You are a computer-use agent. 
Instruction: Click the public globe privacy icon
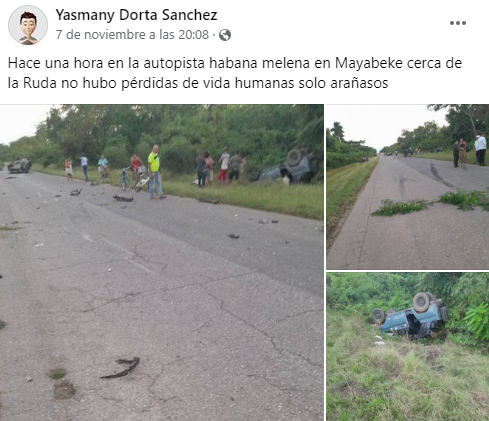coord(225,35)
